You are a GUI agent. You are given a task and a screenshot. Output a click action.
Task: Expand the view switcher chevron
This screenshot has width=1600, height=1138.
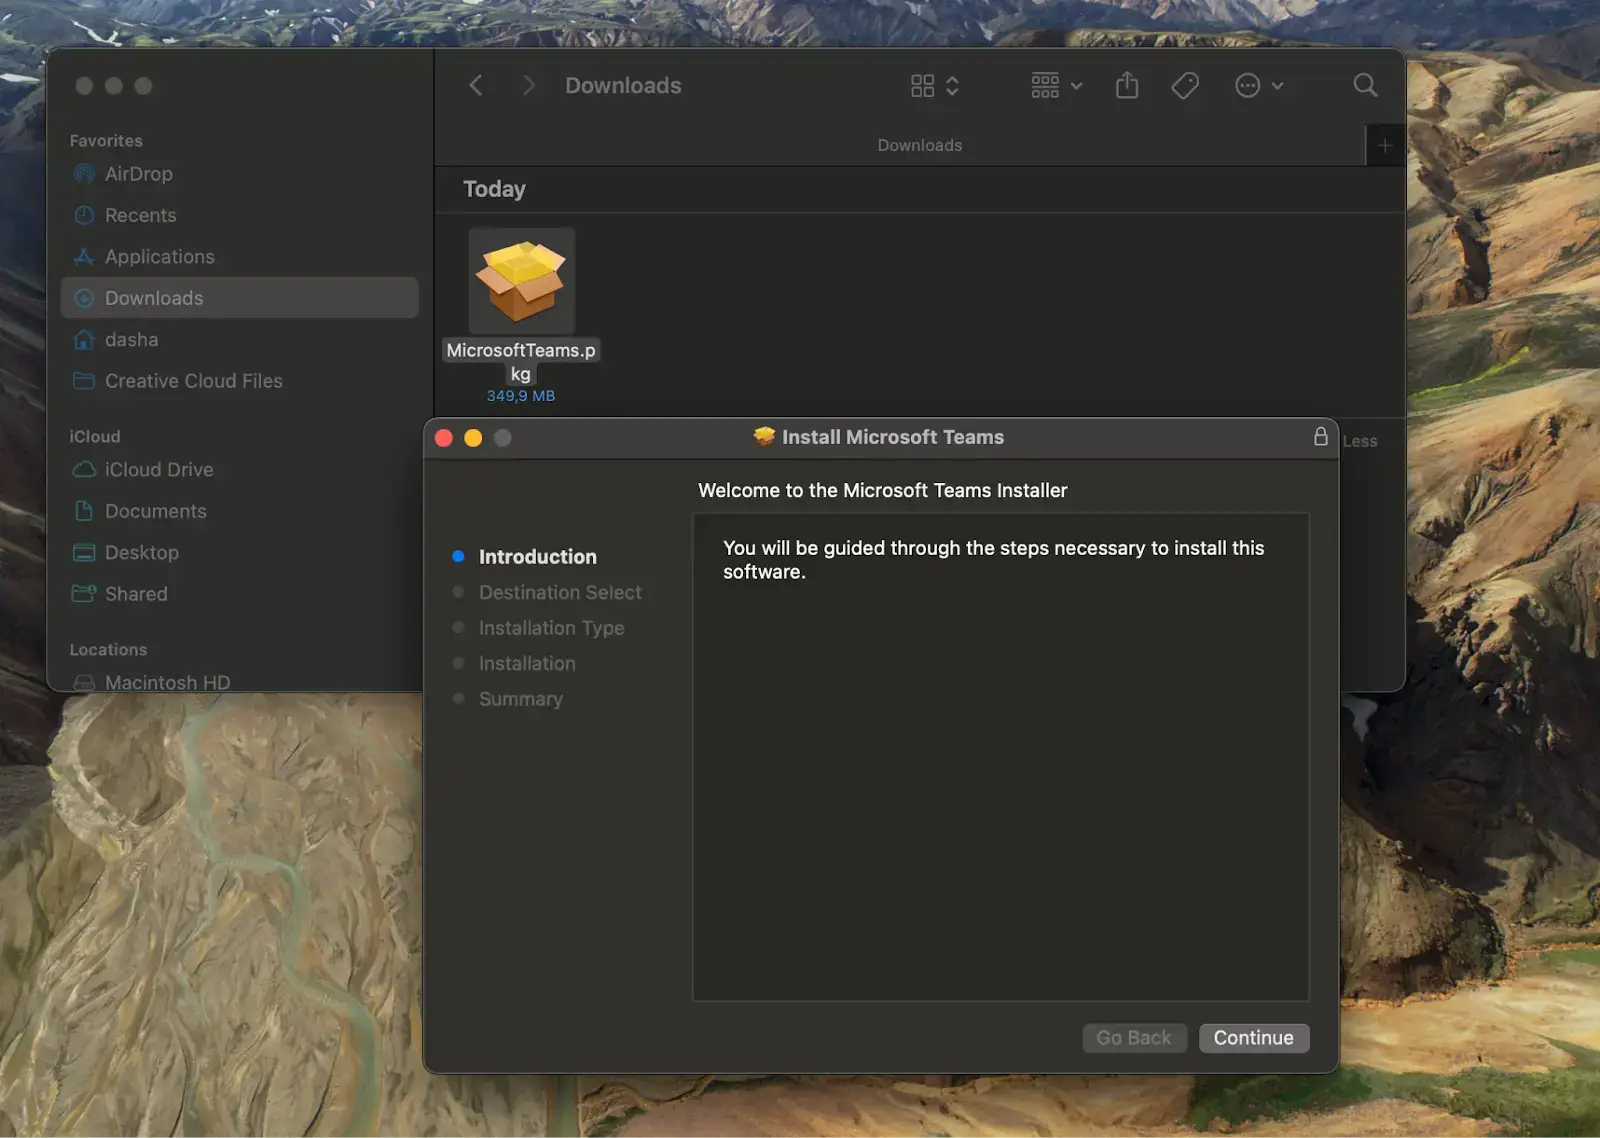952,85
